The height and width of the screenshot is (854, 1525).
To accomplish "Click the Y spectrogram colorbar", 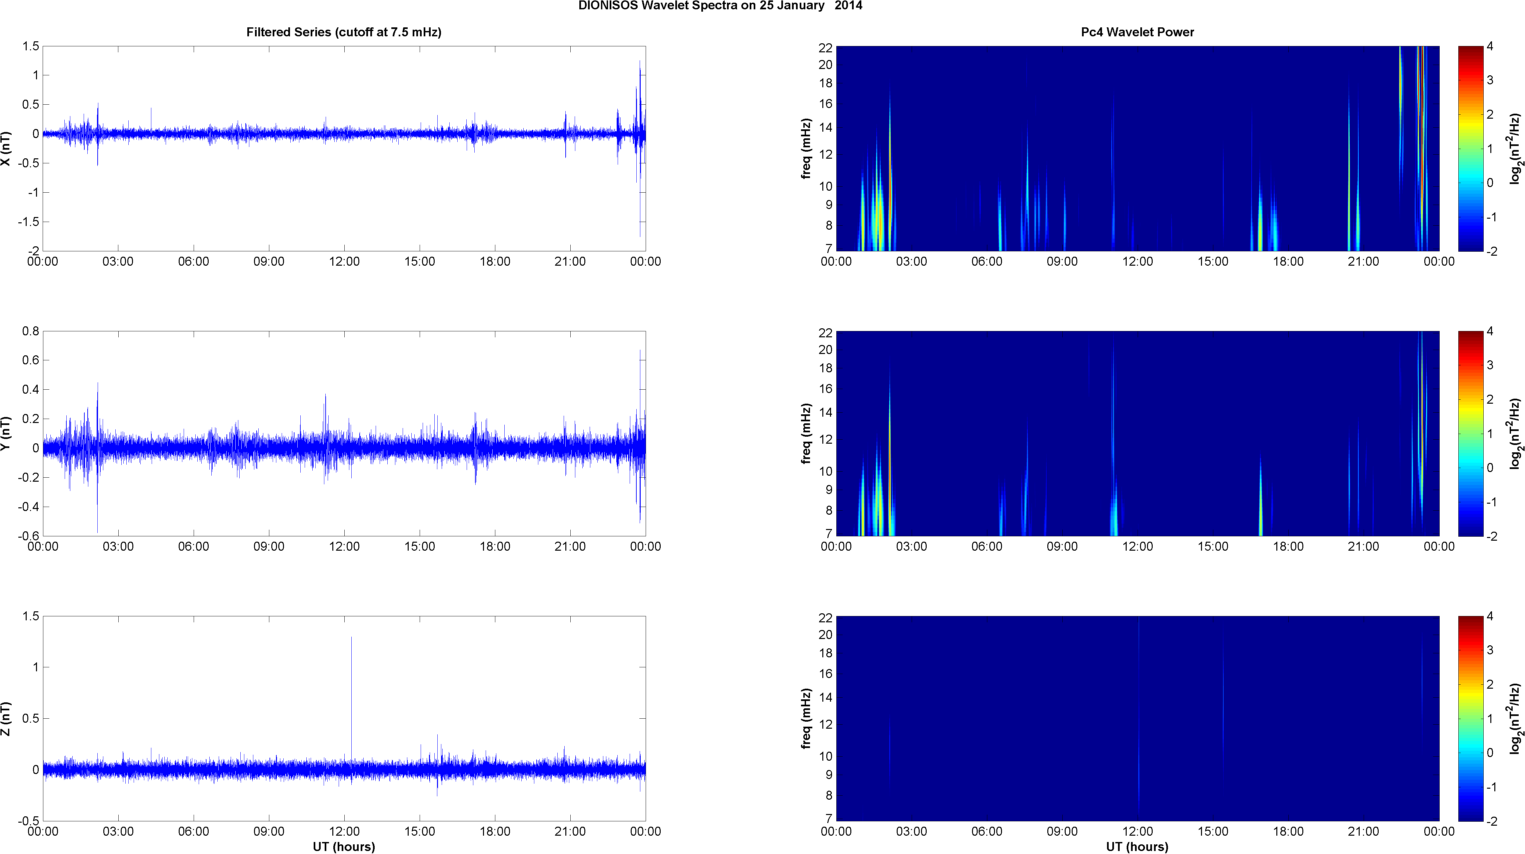I will click(x=1470, y=433).
